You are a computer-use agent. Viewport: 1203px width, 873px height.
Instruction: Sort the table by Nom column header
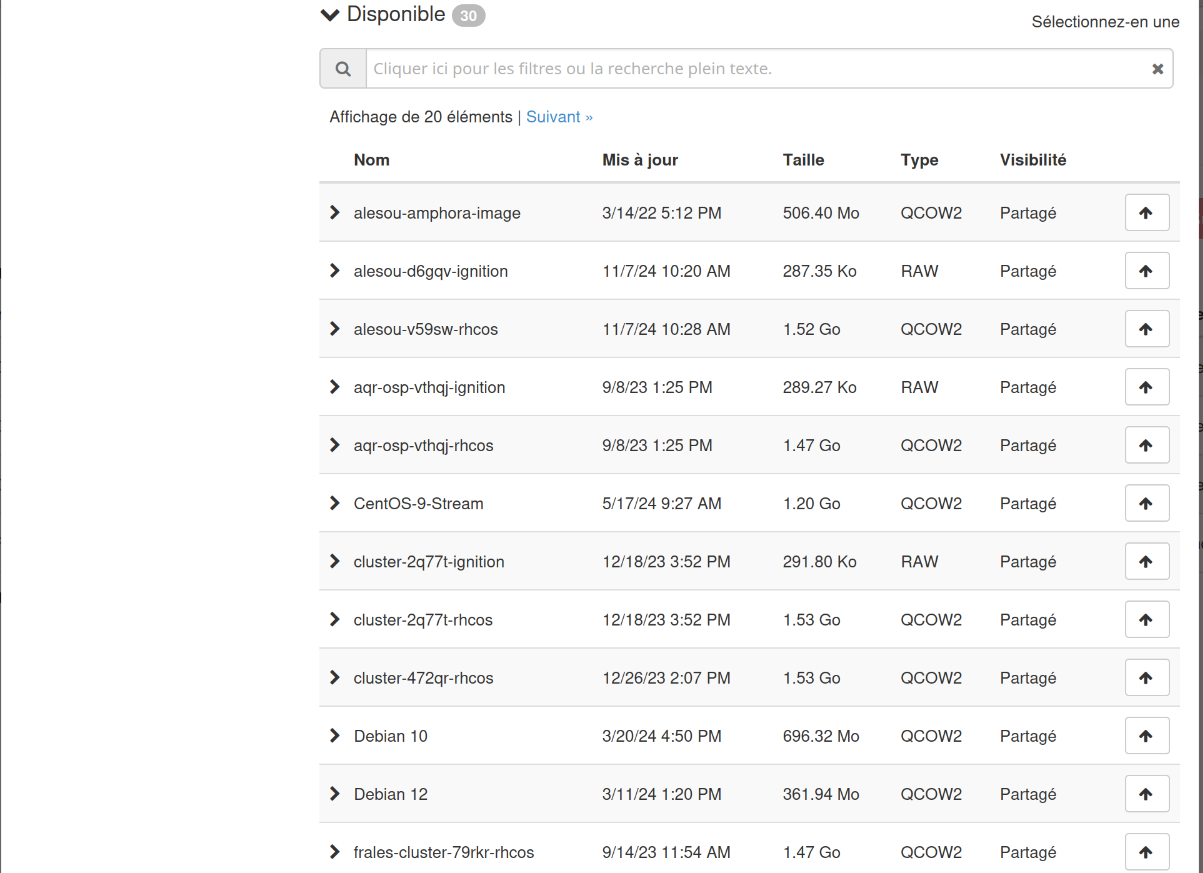371,160
